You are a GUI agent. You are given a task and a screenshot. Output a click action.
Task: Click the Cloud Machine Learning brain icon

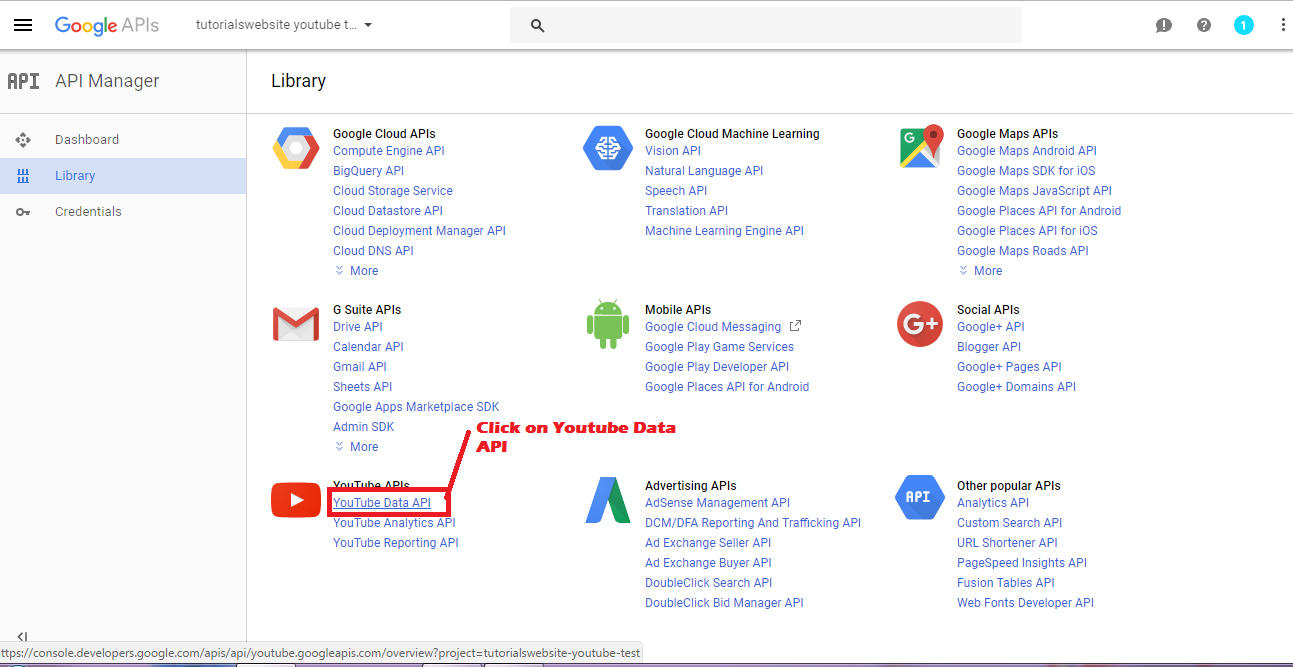click(x=608, y=149)
